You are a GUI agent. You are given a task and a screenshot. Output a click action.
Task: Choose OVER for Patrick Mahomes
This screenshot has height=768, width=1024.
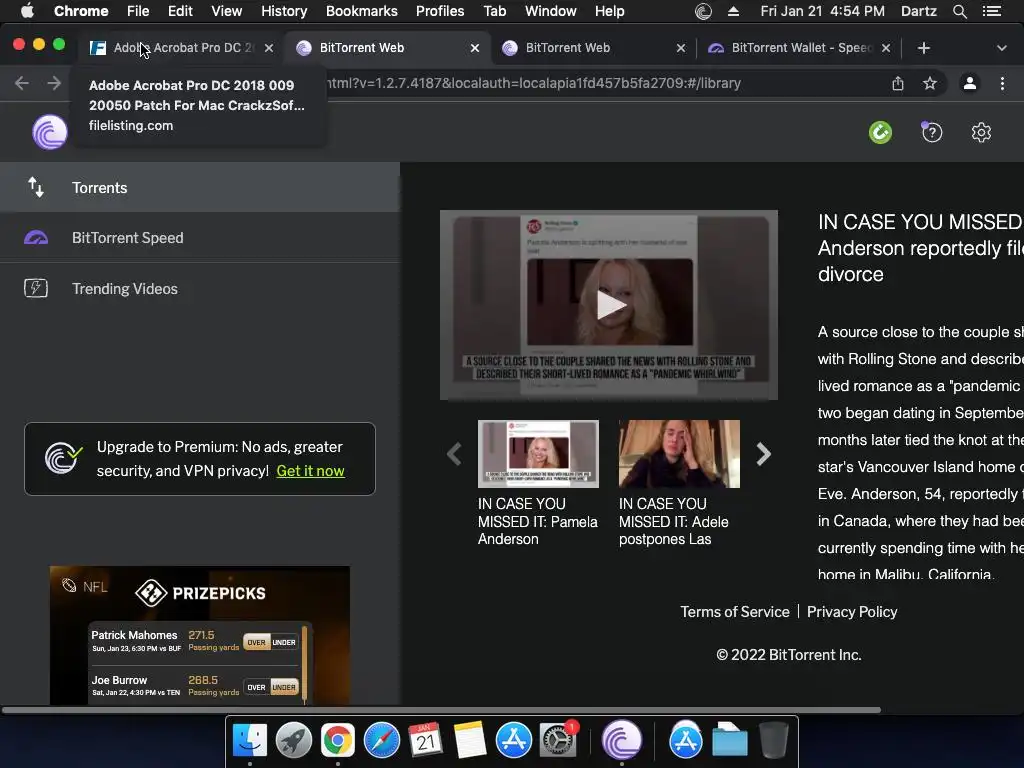tap(256, 642)
